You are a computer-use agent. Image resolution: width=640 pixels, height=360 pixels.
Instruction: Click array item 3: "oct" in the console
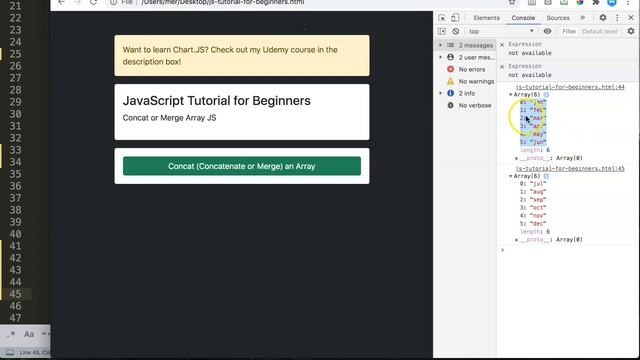[533, 208]
